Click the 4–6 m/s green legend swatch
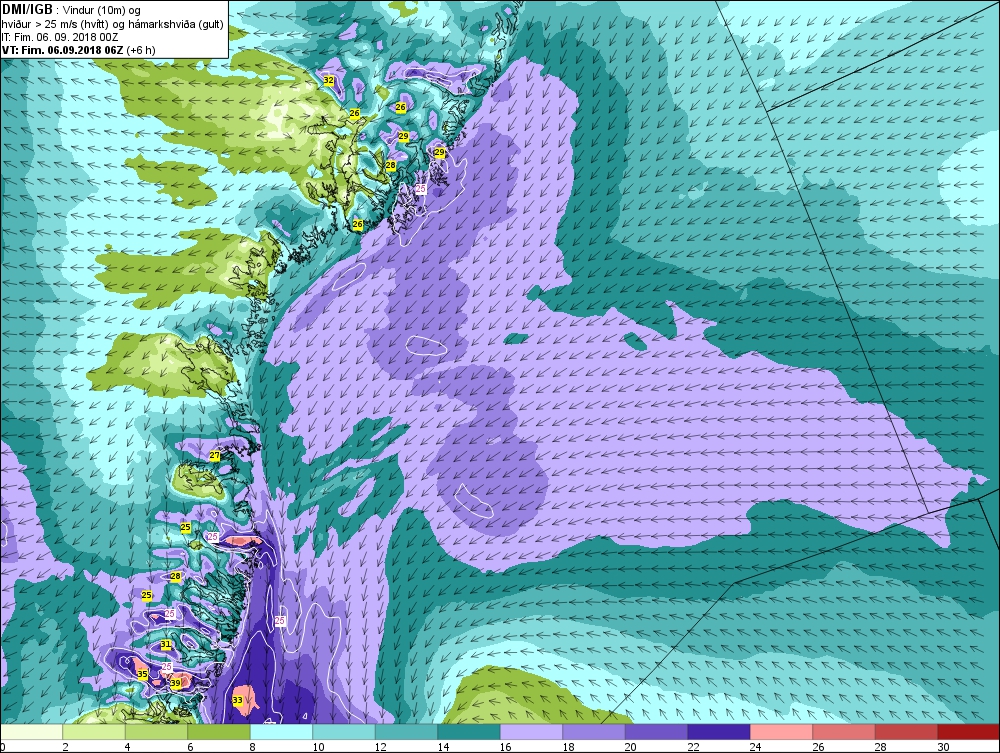 click(156, 731)
